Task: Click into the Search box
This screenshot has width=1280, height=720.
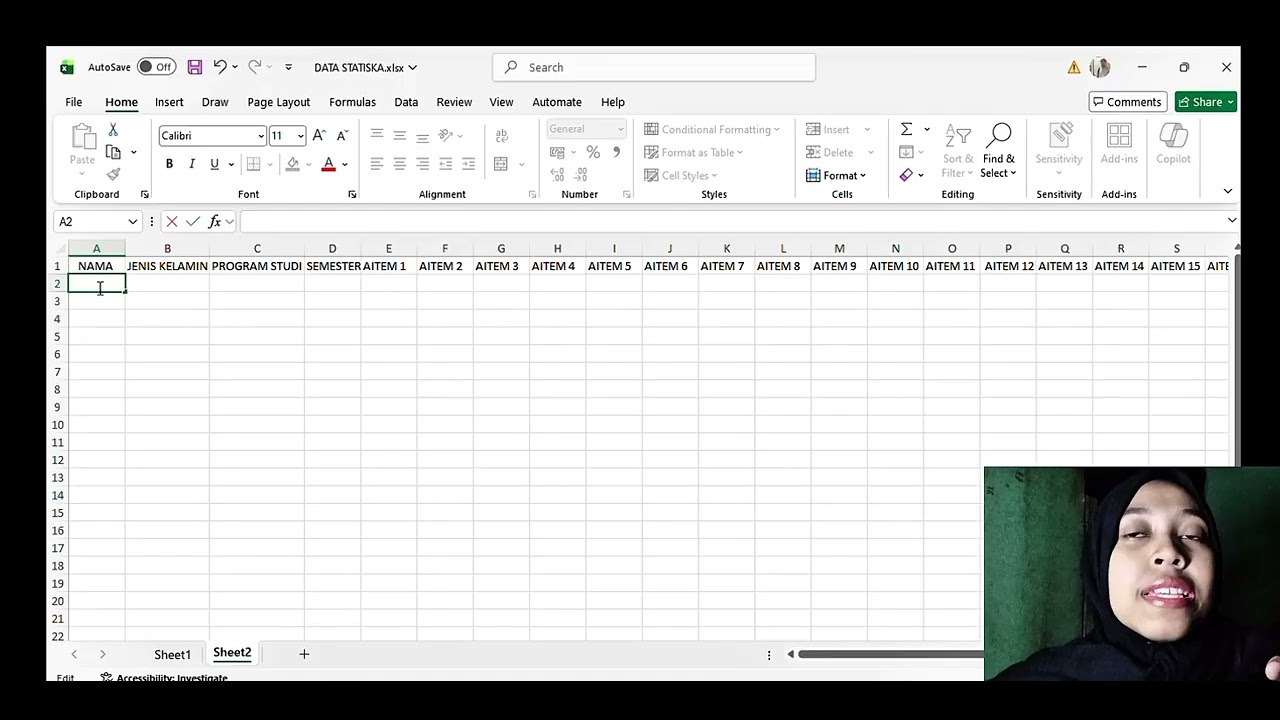Action: pyautogui.click(x=654, y=67)
